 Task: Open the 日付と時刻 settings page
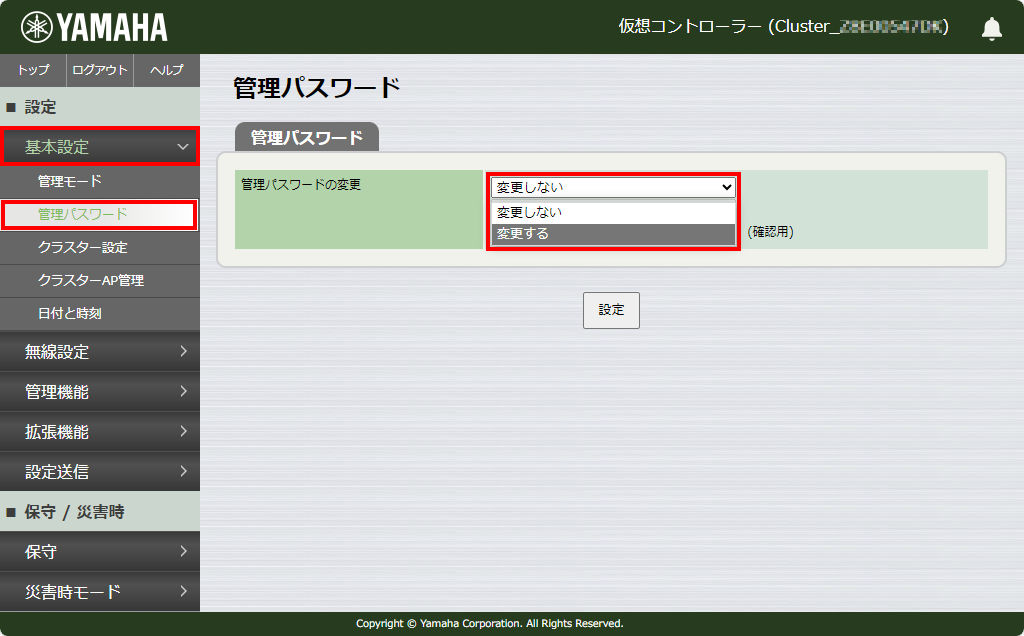(99, 313)
